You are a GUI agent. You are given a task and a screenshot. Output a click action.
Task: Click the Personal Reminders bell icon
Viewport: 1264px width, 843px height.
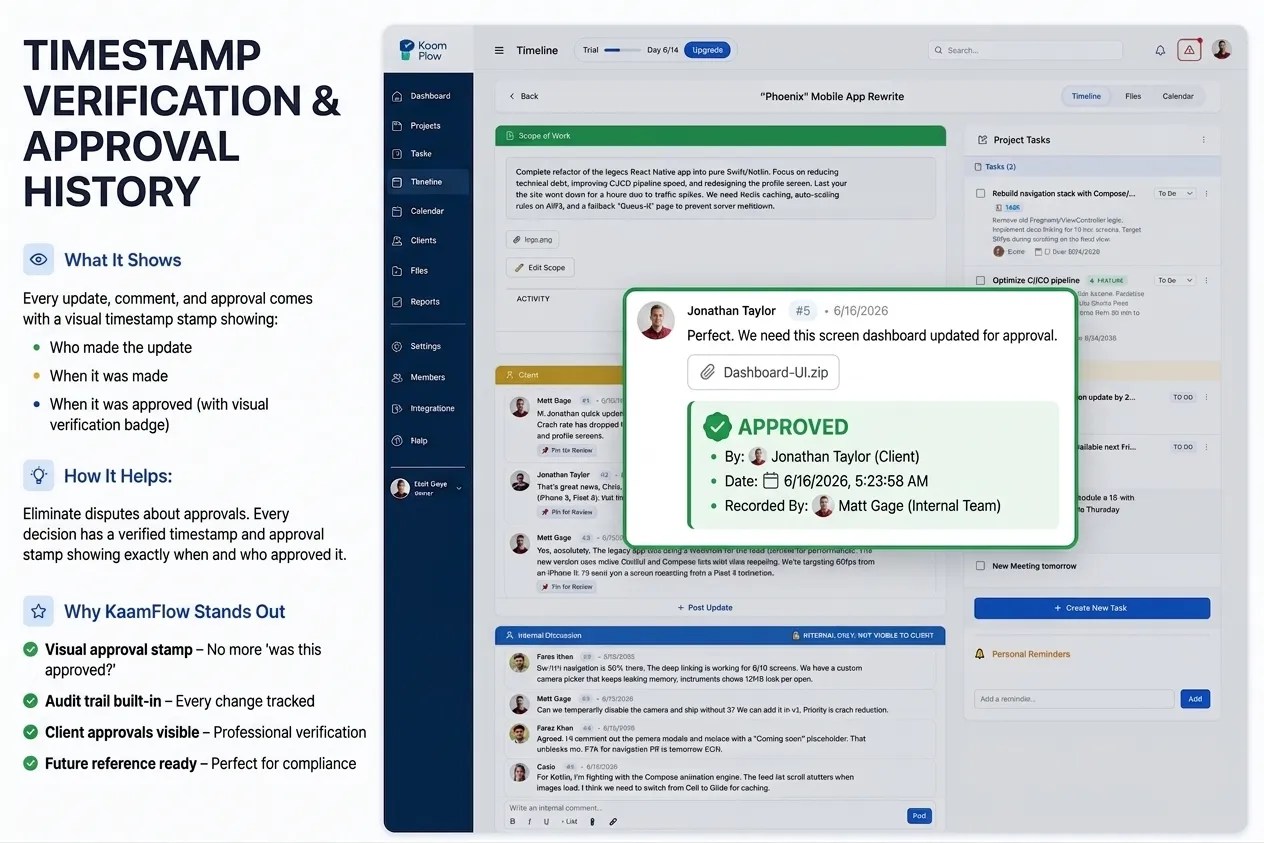pos(980,654)
